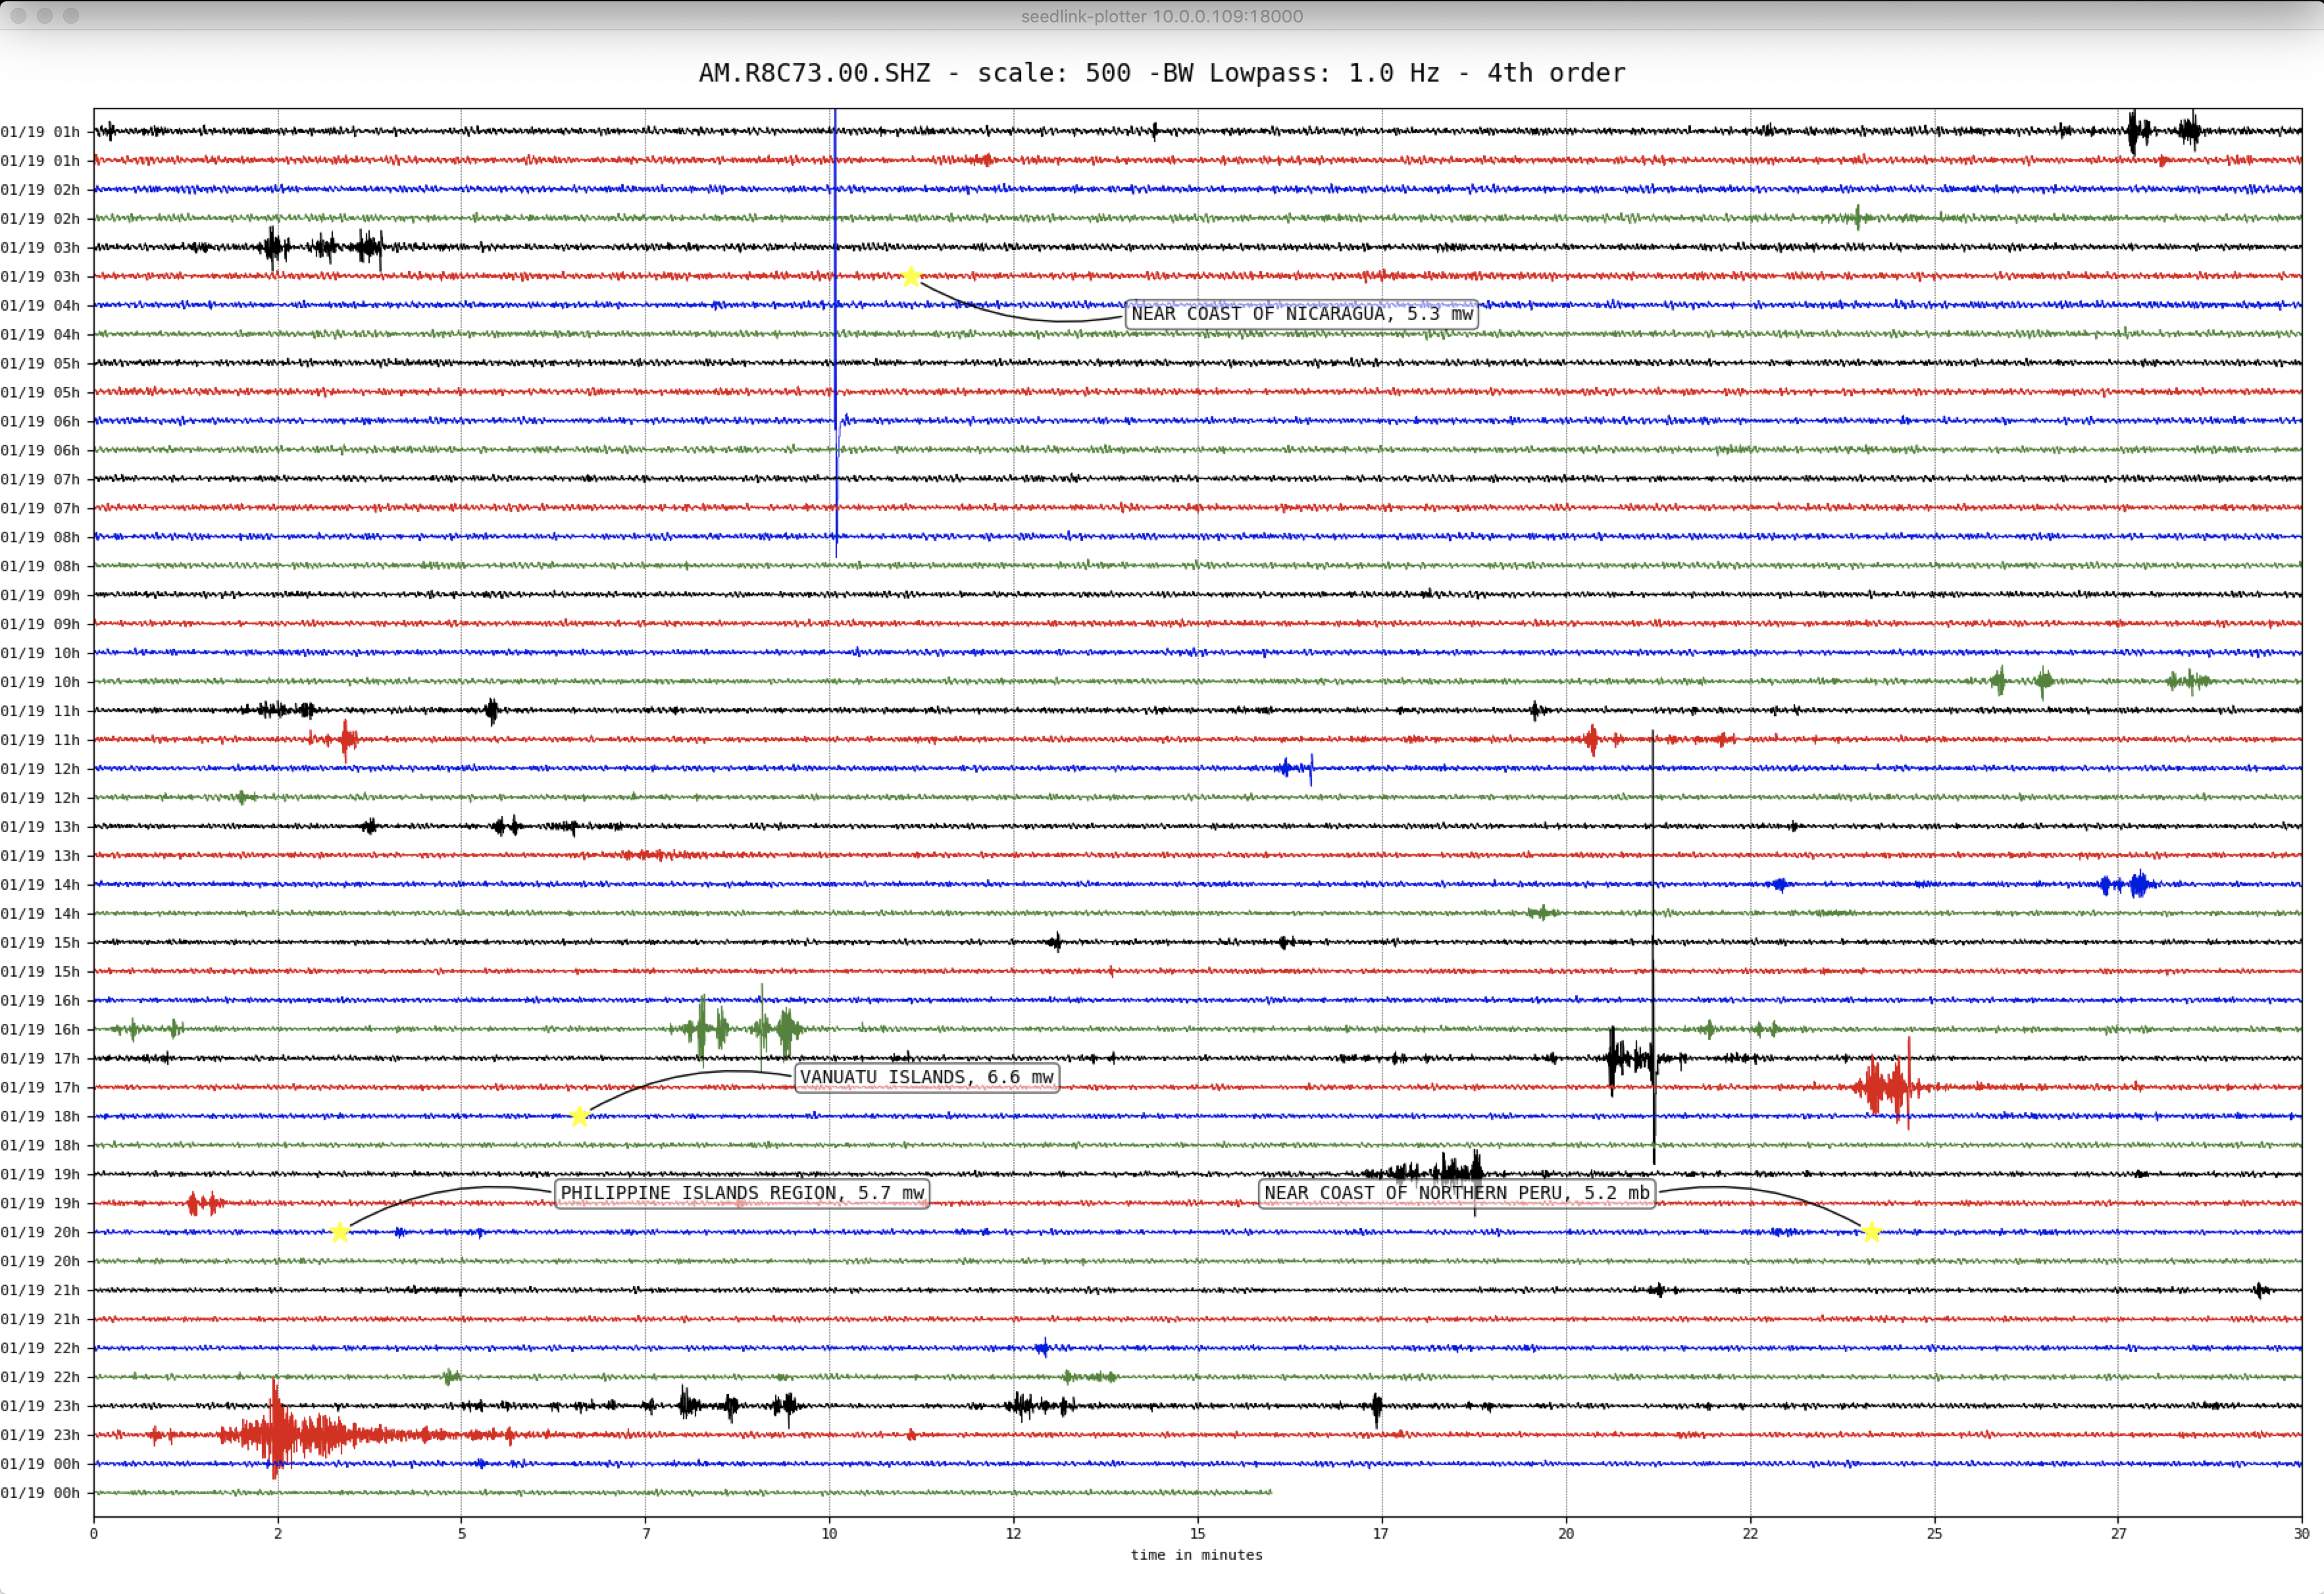Click the yellow star linked to Vanuatu Islands label
Image resolution: width=2324 pixels, height=1594 pixels.
coord(579,1116)
